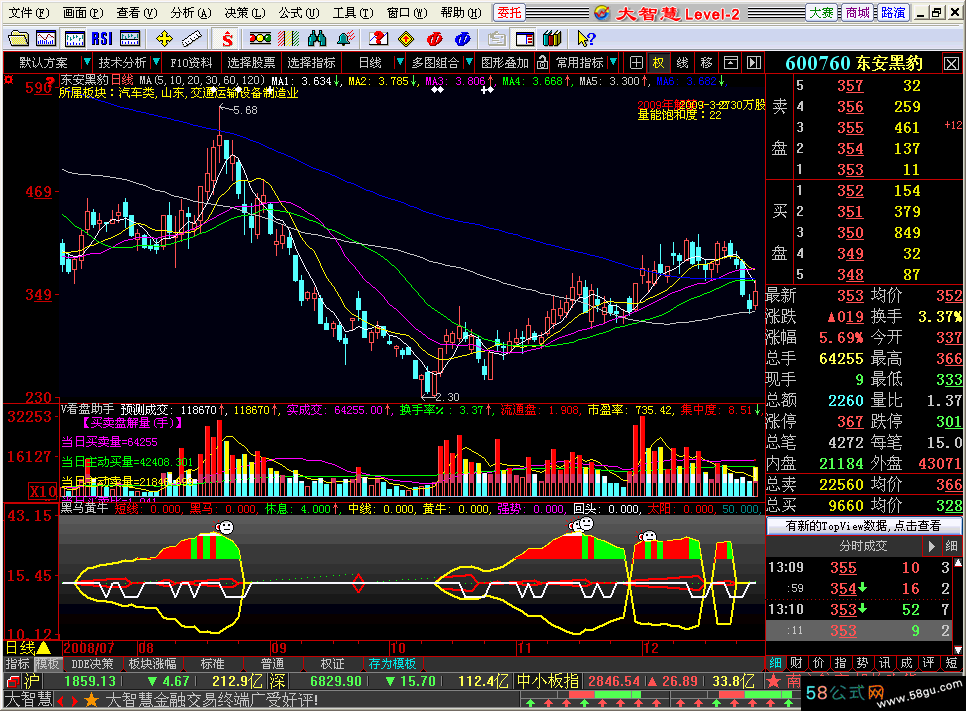Image resolution: width=966 pixels, height=711 pixels.
Task: Click the 图形叠加 button
Action: [x=505, y=62]
